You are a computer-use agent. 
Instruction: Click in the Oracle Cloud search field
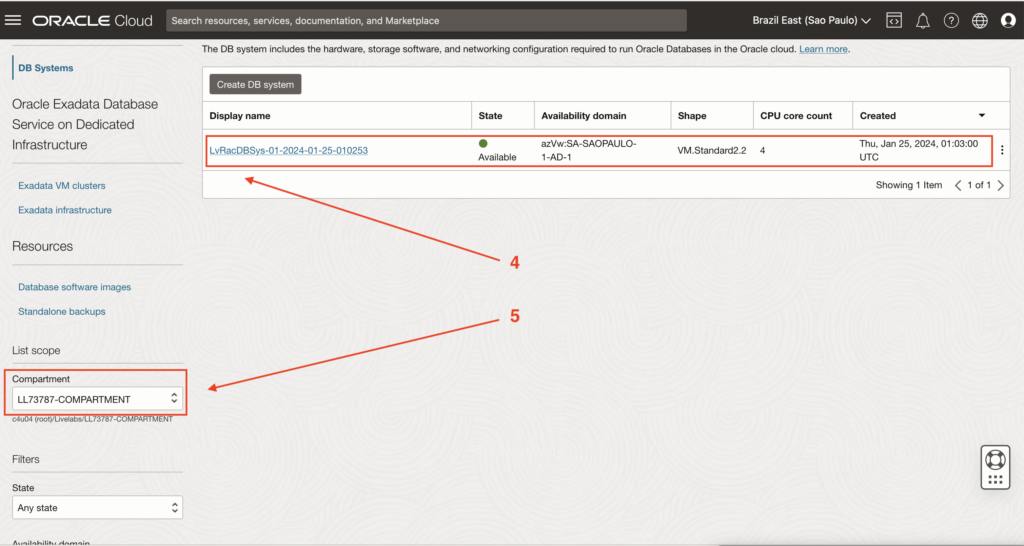[x=425, y=20]
